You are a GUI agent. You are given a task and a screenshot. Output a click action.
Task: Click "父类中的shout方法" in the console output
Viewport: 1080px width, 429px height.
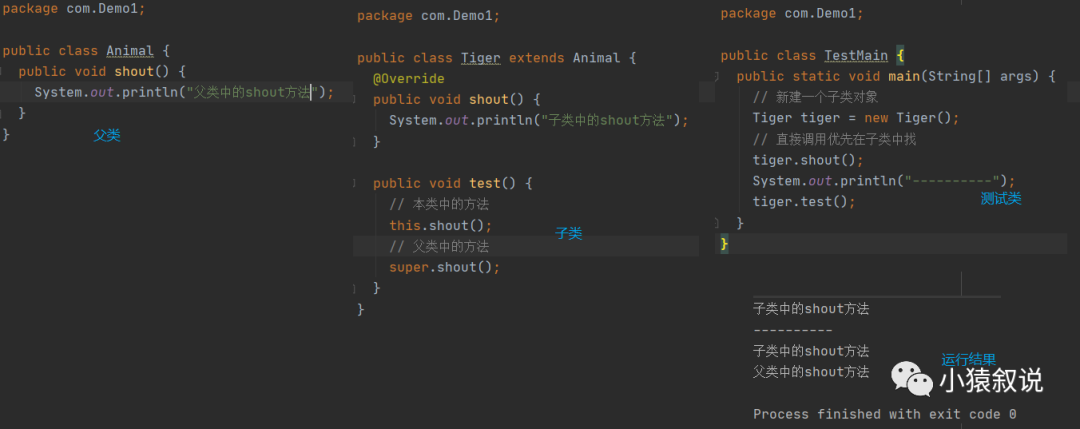pyautogui.click(x=811, y=373)
